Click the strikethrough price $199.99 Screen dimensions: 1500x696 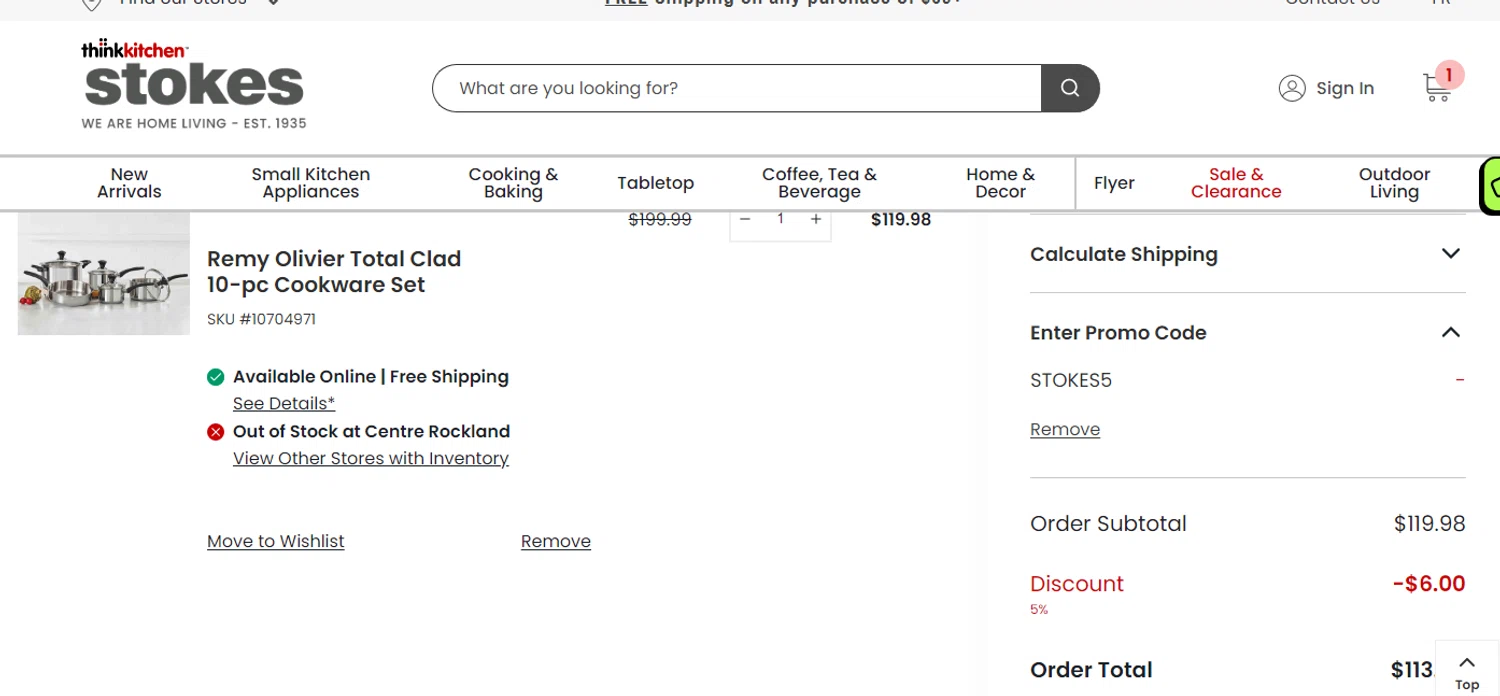(660, 219)
